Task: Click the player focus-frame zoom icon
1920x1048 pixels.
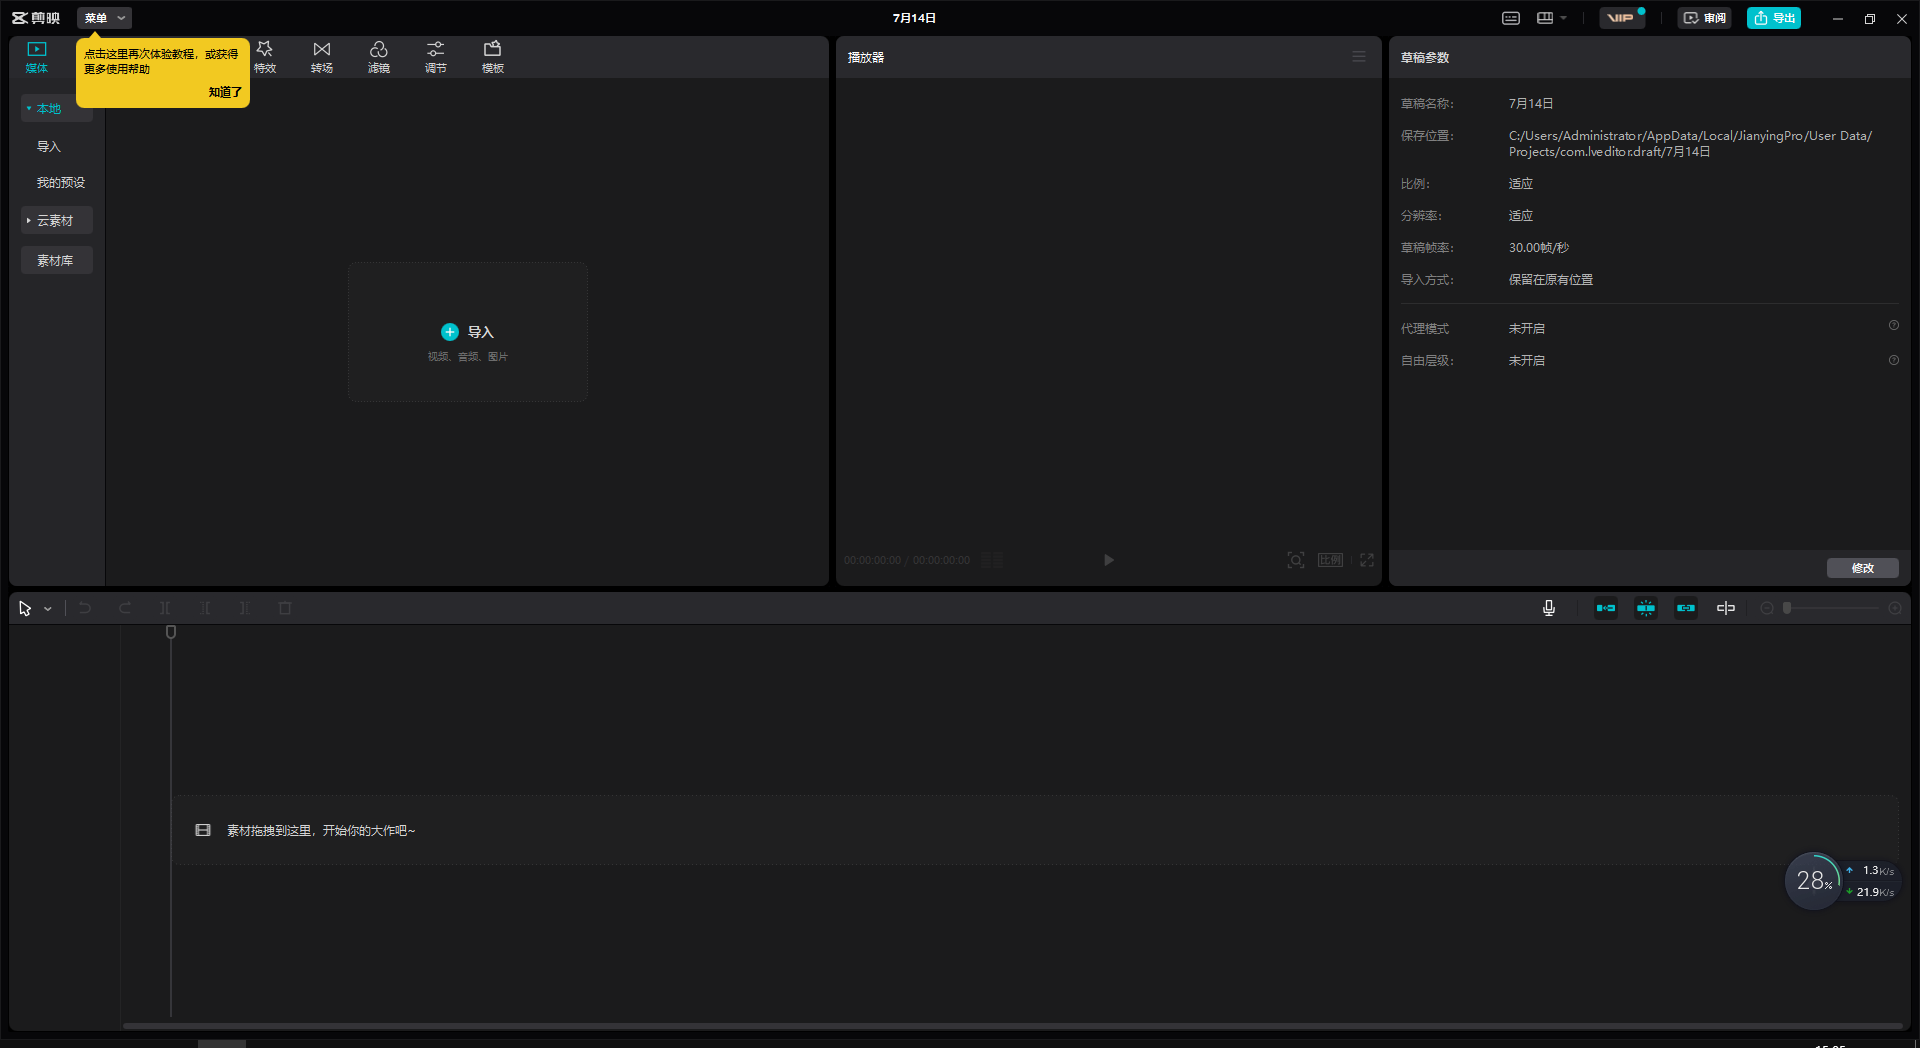Action: [x=1296, y=560]
